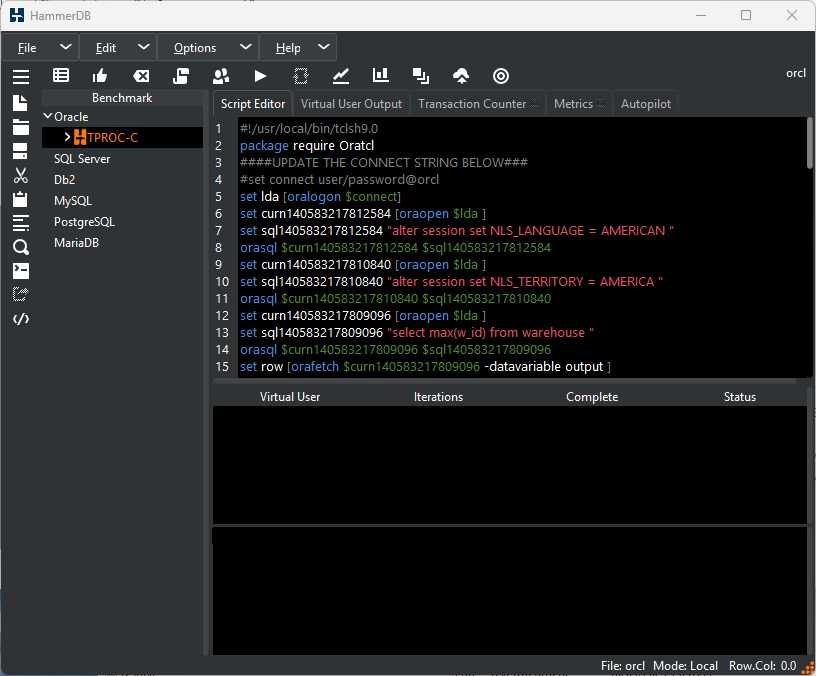Click line 2 'package require Oratcl'
The width and height of the screenshot is (816, 676).
(307, 146)
